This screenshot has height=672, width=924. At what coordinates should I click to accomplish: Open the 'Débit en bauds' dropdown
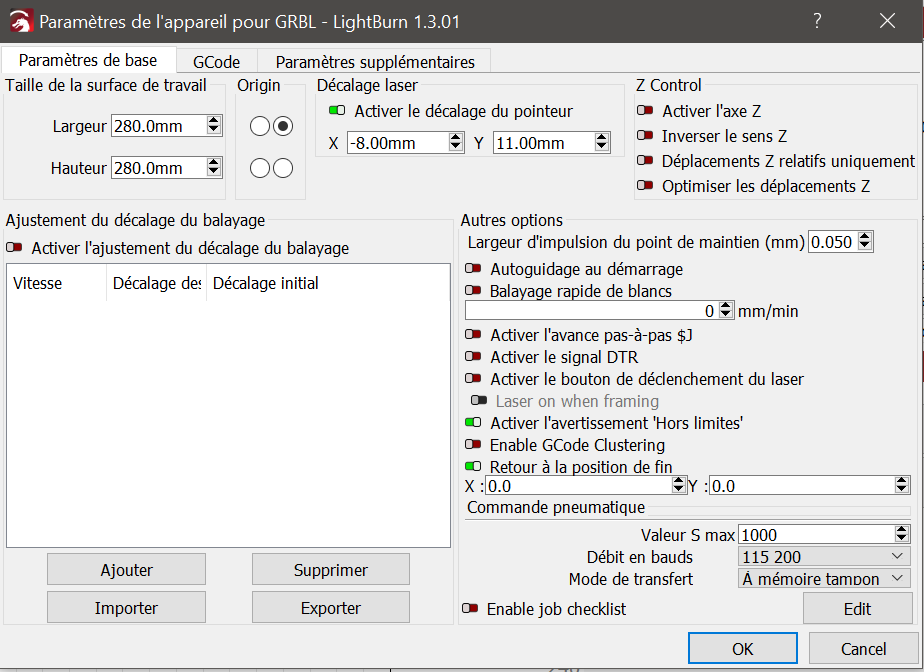click(823, 557)
